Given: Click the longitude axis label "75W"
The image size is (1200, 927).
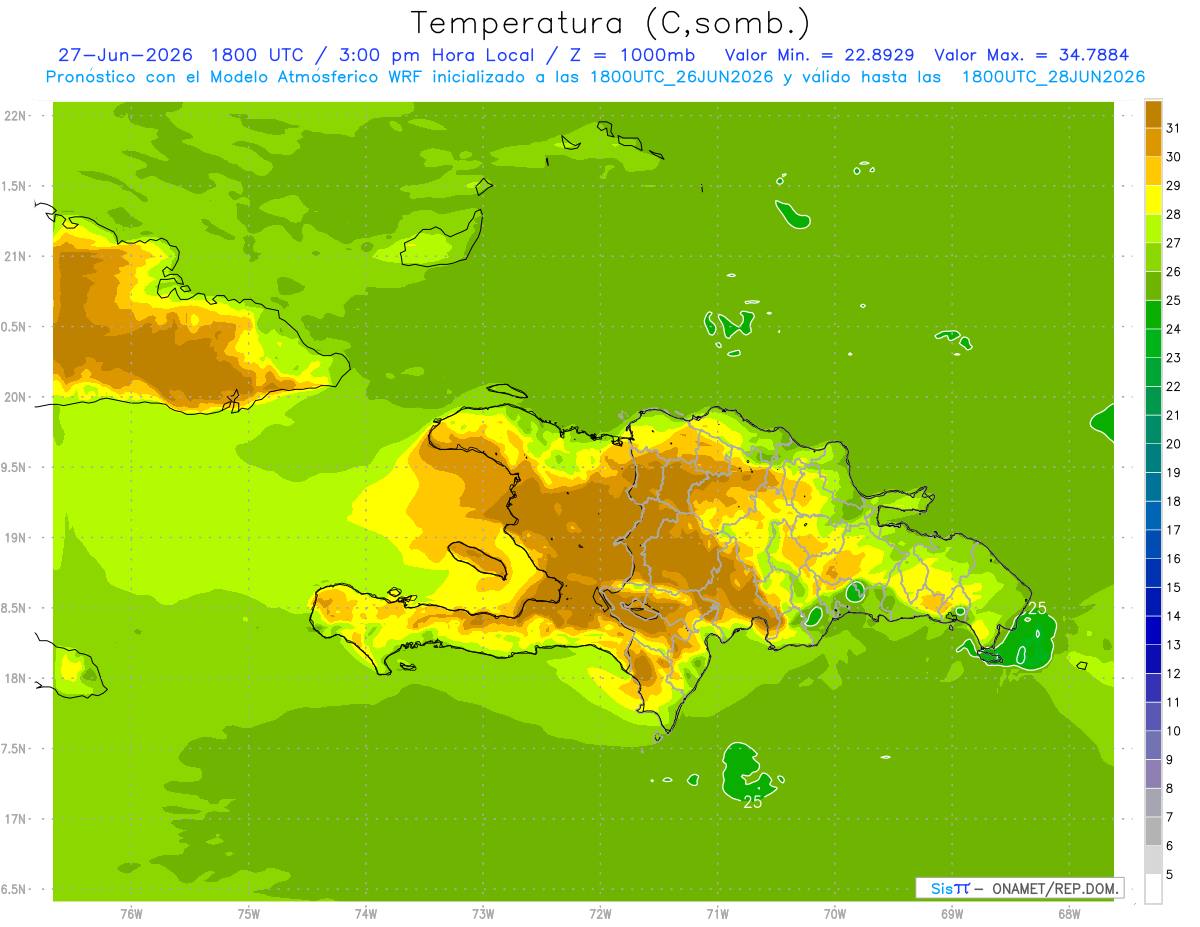Looking at the screenshot, I should click(249, 914).
